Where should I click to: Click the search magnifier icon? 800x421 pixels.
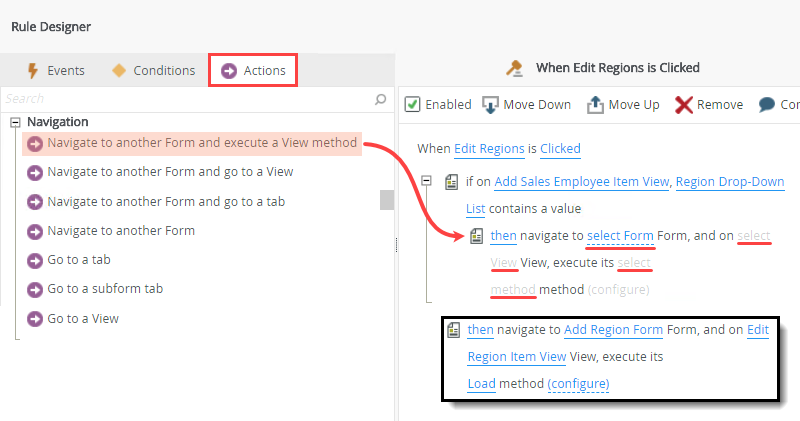click(380, 99)
